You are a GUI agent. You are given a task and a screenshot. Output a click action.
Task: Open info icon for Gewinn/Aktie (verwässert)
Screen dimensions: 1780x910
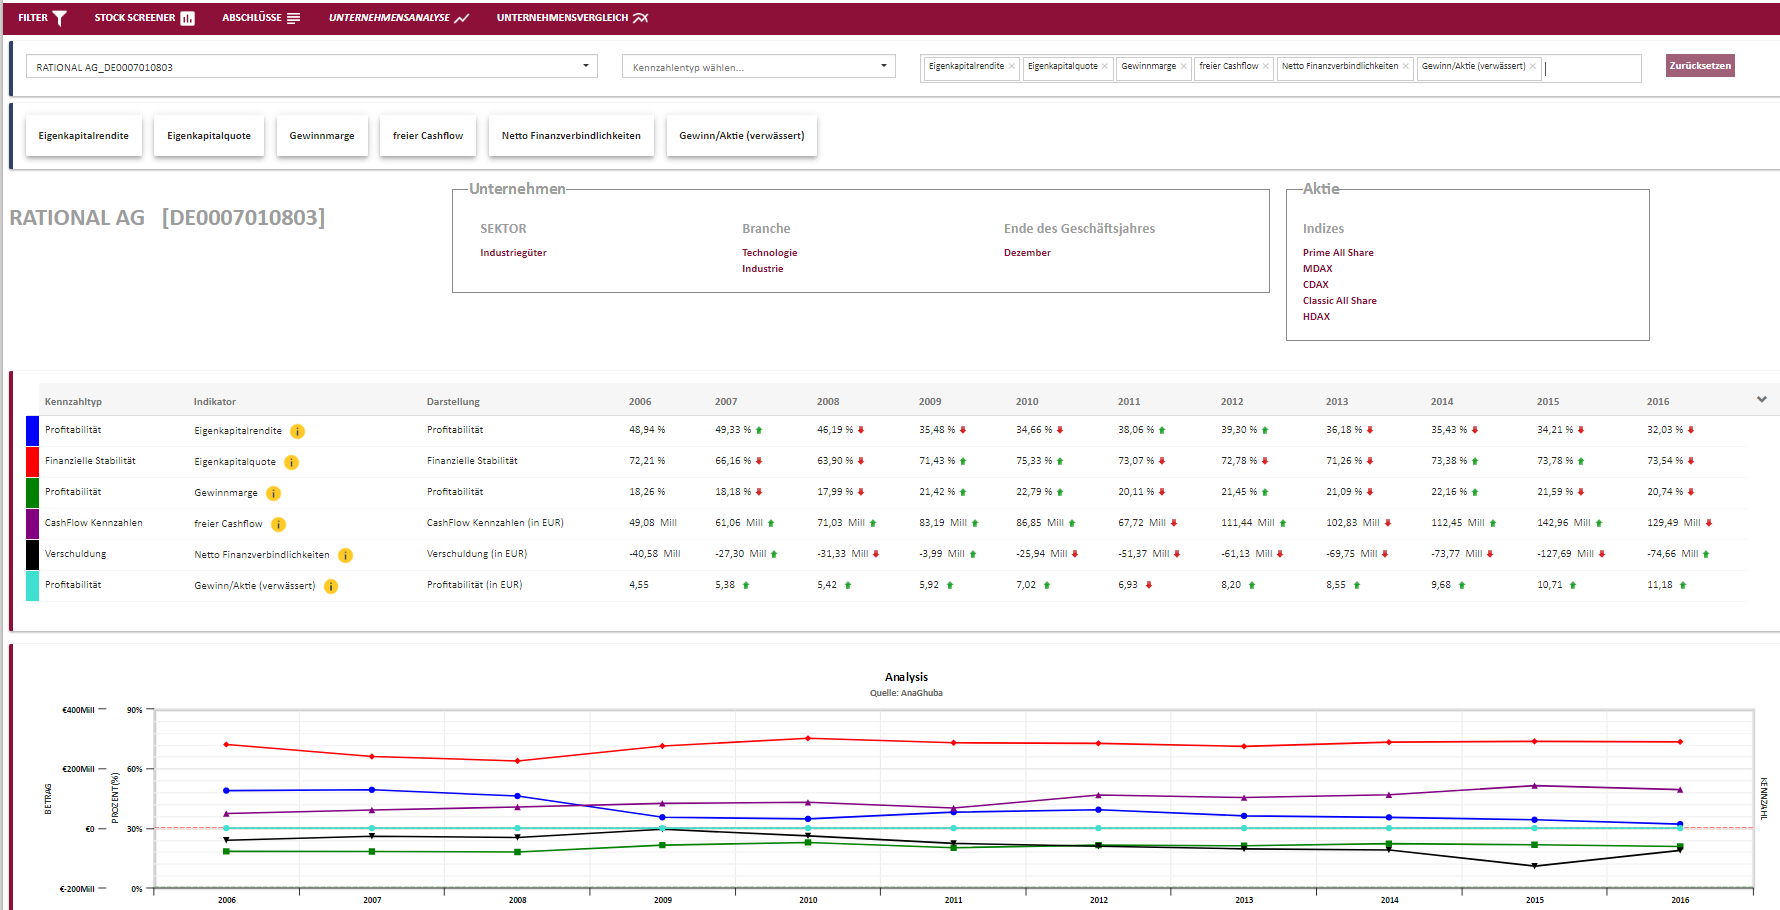click(331, 587)
